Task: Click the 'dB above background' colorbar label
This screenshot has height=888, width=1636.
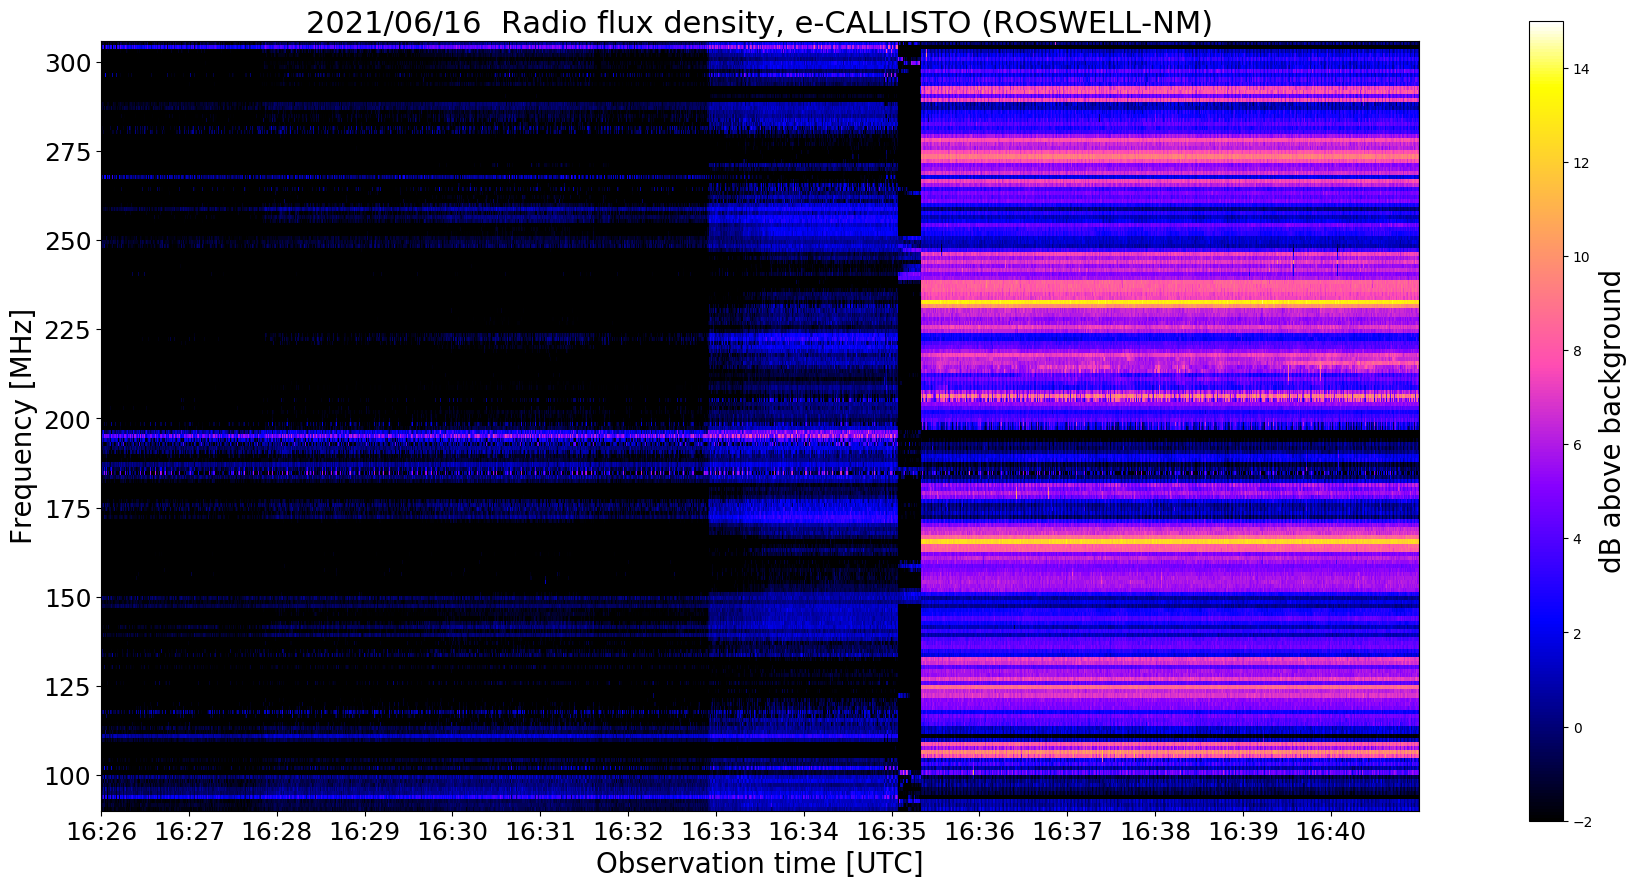Action: click(1610, 421)
